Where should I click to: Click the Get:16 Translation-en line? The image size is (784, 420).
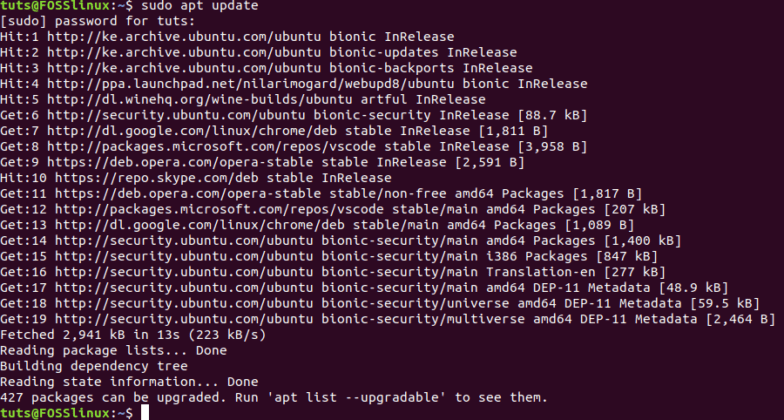point(332,272)
